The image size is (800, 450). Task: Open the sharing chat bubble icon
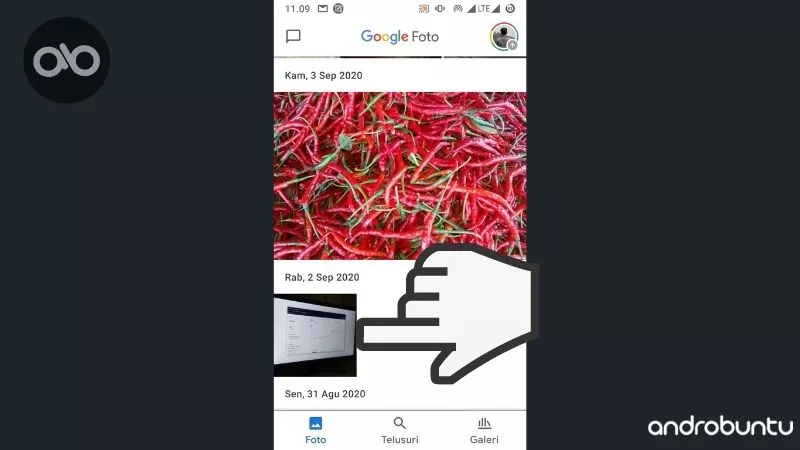click(293, 36)
